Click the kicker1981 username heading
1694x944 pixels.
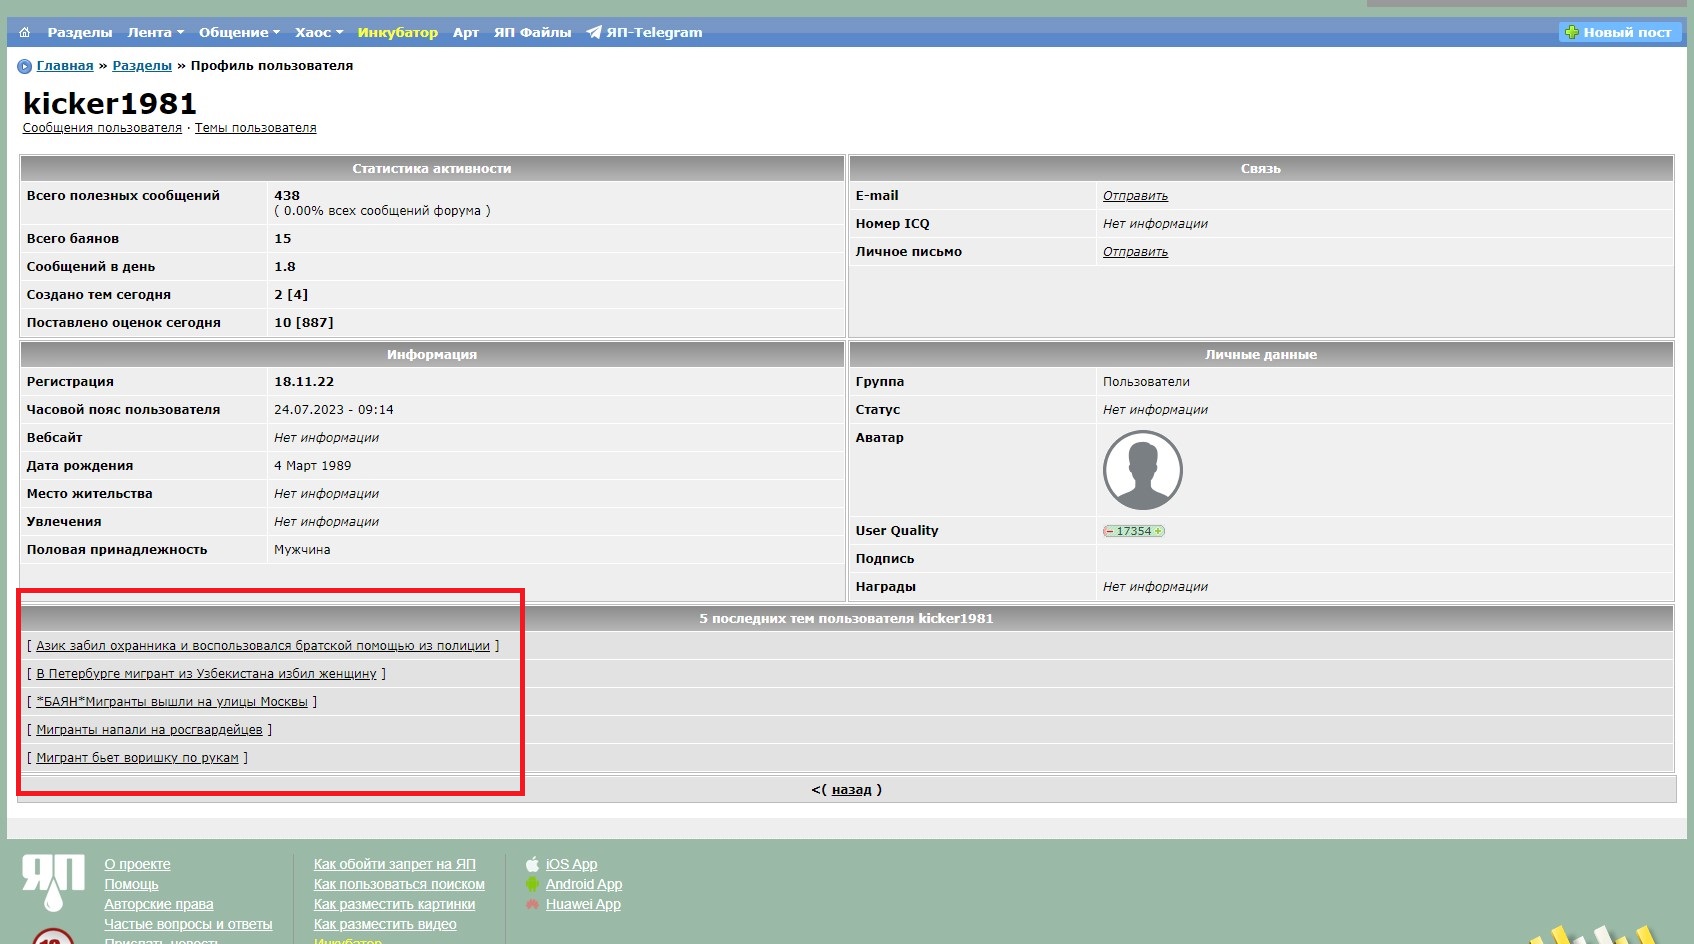(110, 103)
